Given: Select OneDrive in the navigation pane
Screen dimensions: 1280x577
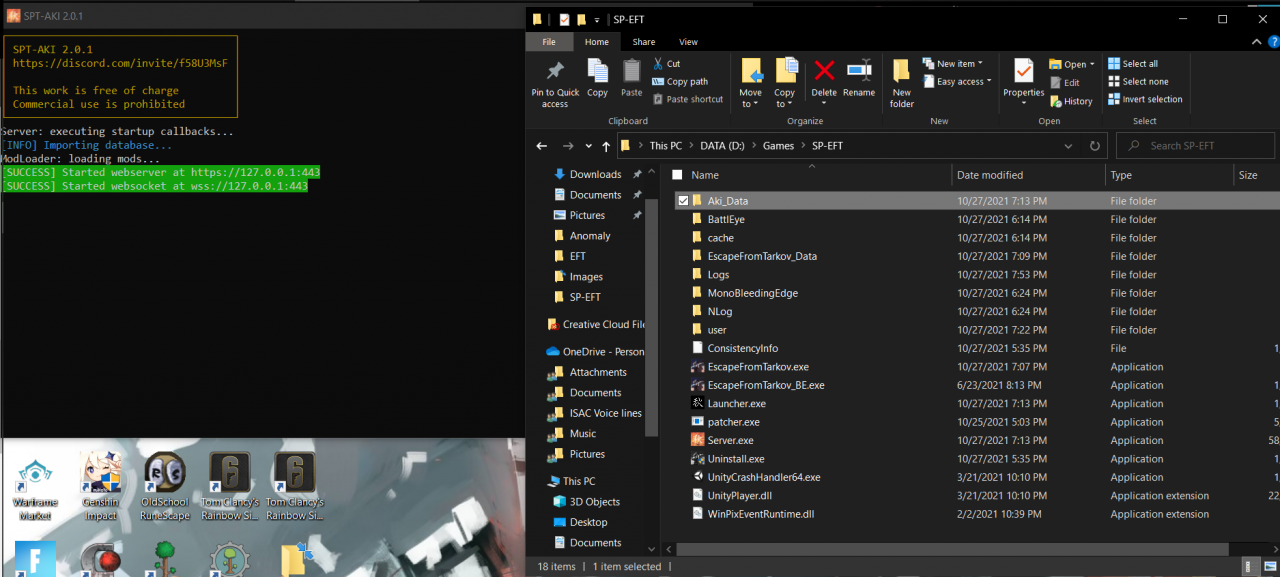Looking at the screenshot, I should (595, 352).
